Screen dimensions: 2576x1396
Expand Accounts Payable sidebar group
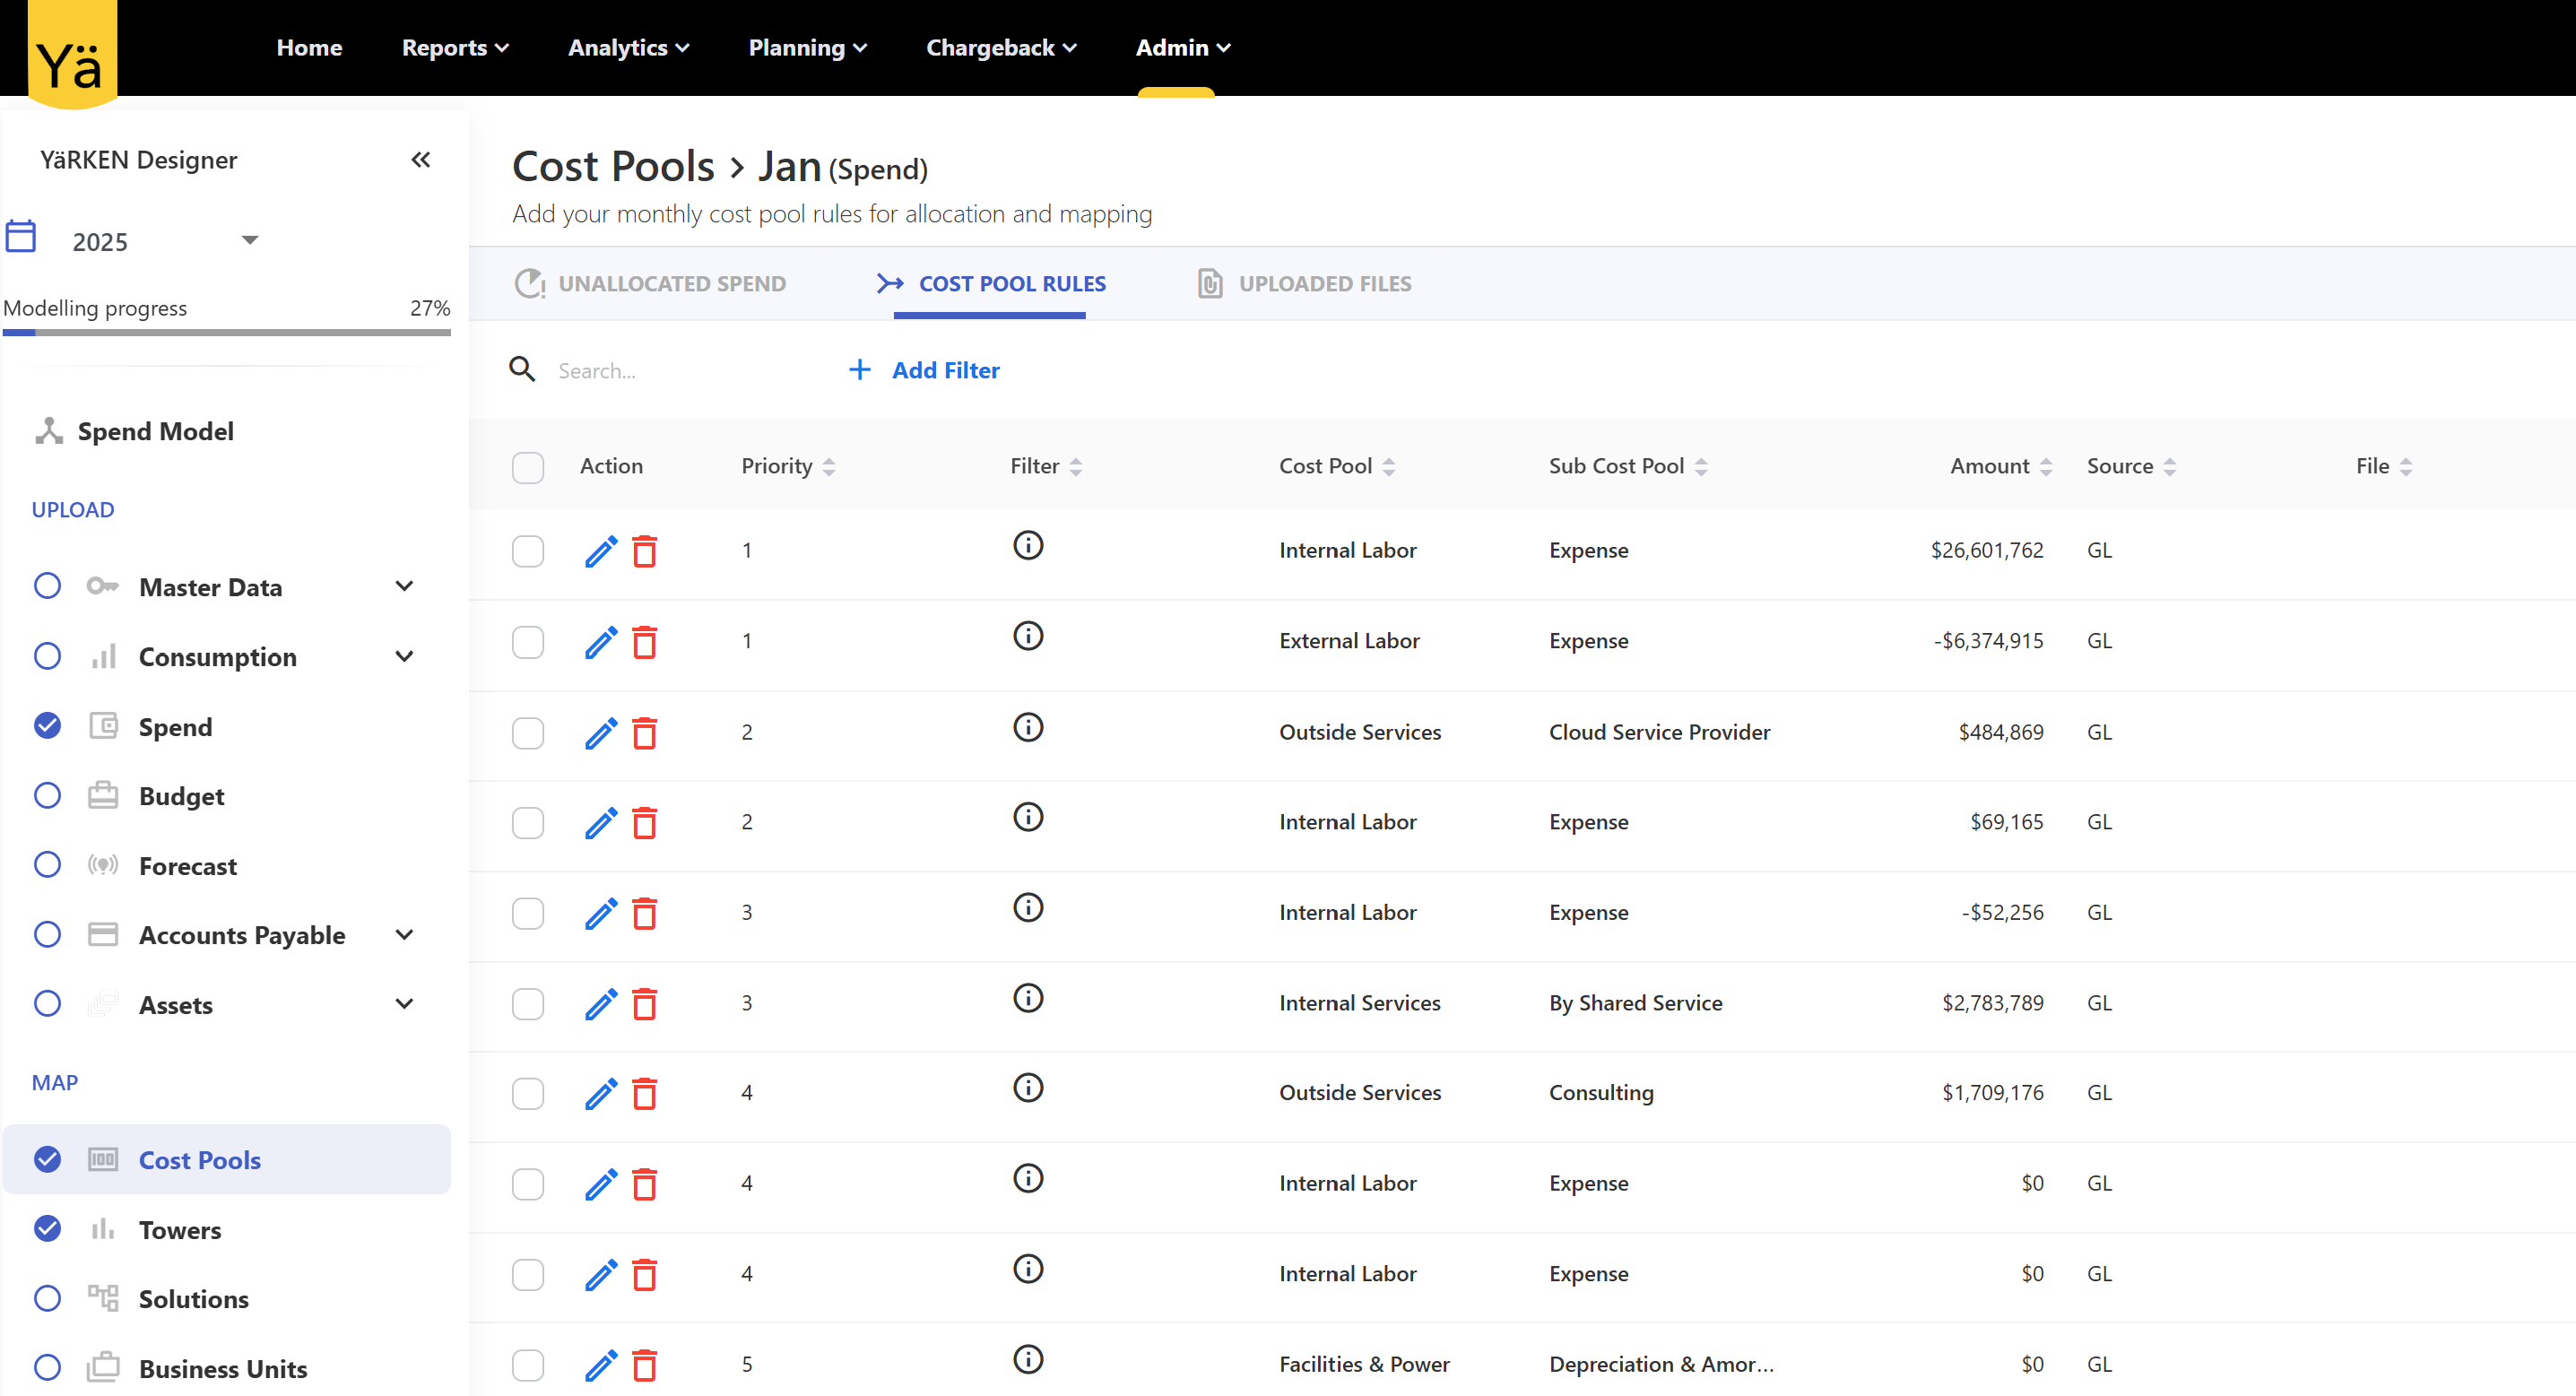pos(404,935)
